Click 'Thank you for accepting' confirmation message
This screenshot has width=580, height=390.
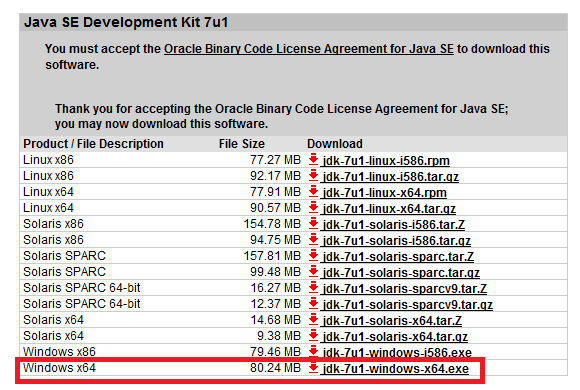(x=281, y=116)
